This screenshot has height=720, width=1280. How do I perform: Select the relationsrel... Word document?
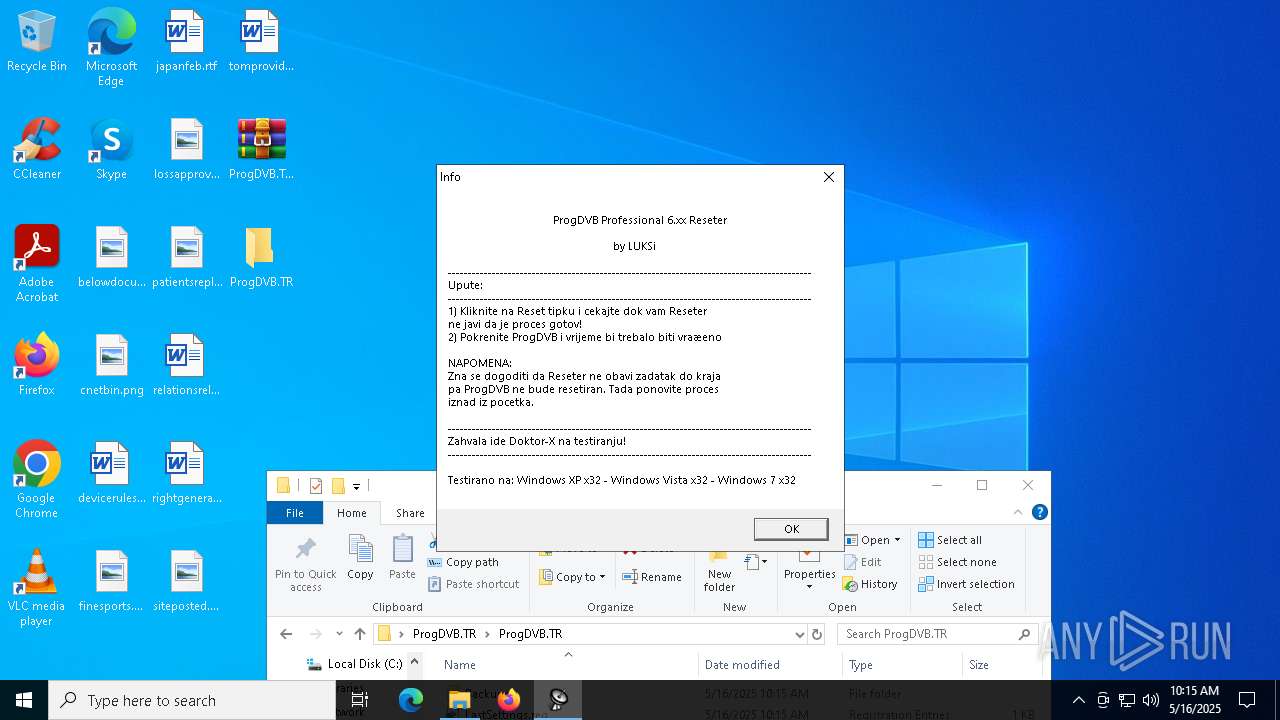click(x=186, y=366)
